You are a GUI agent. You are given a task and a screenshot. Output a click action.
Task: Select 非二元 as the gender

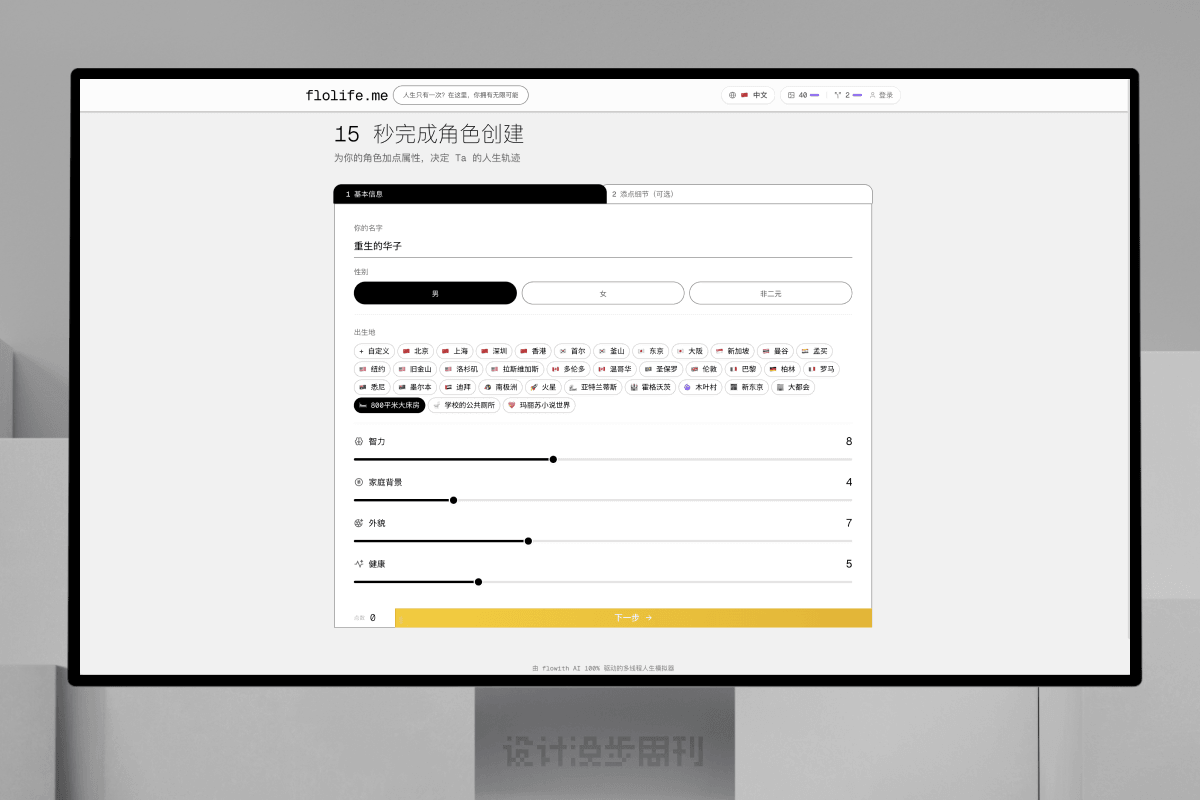(770, 293)
